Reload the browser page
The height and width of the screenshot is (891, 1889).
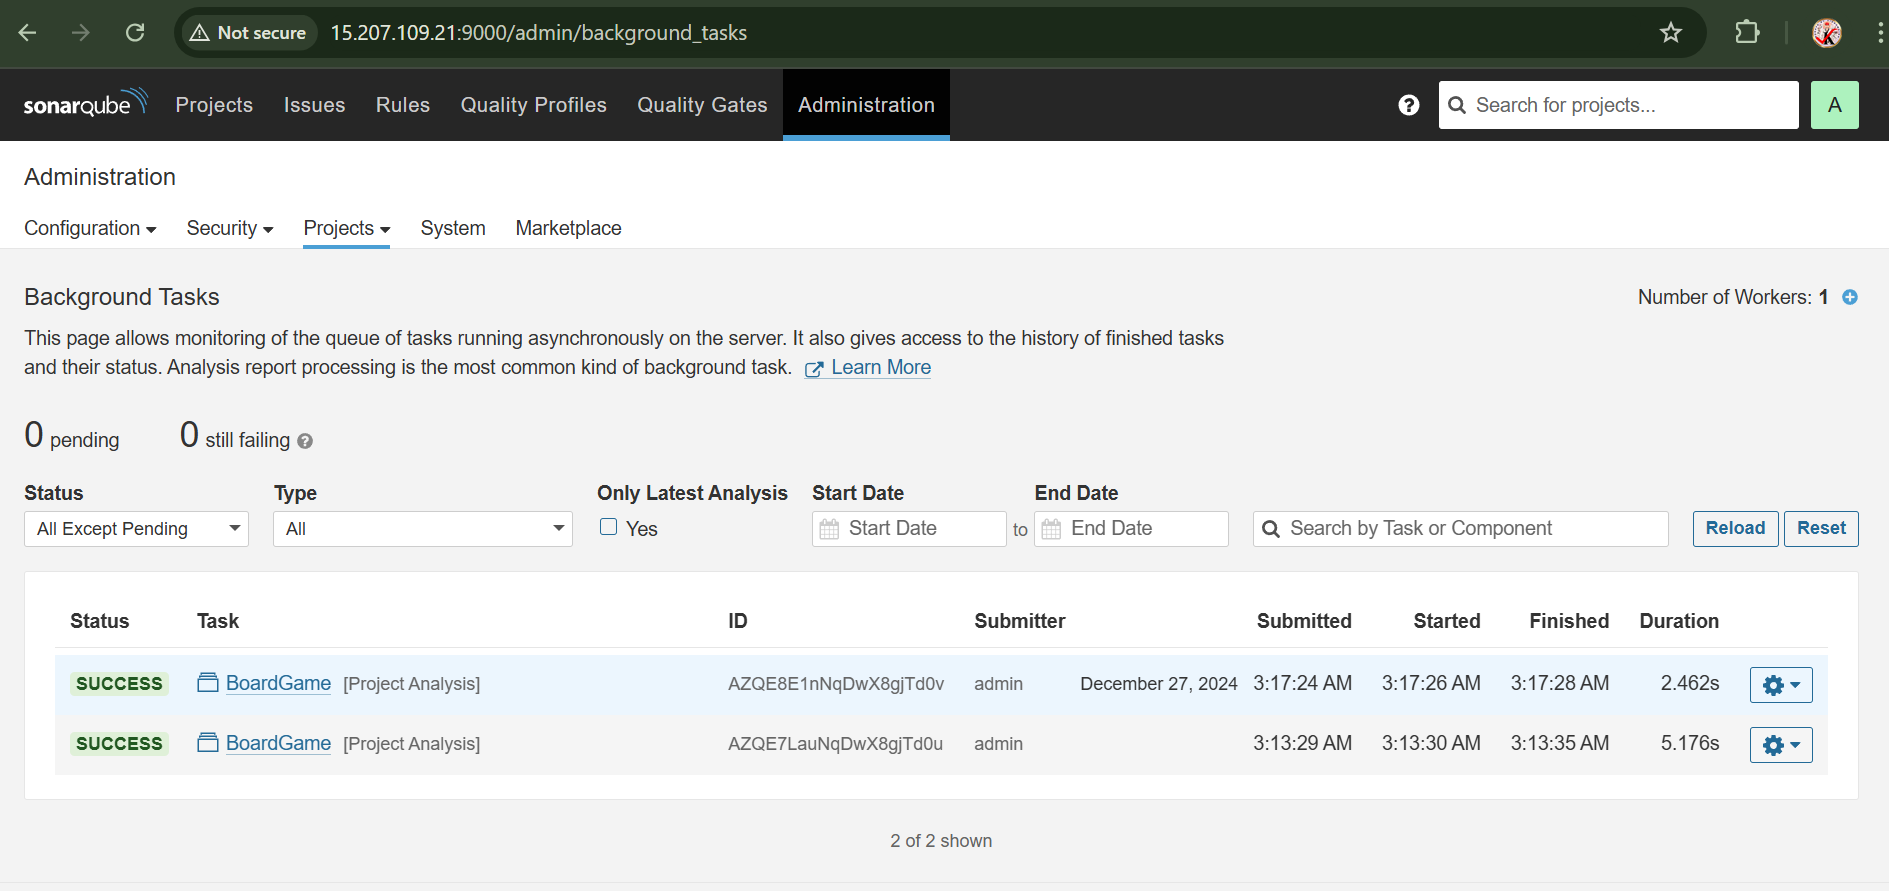(x=135, y=33)
